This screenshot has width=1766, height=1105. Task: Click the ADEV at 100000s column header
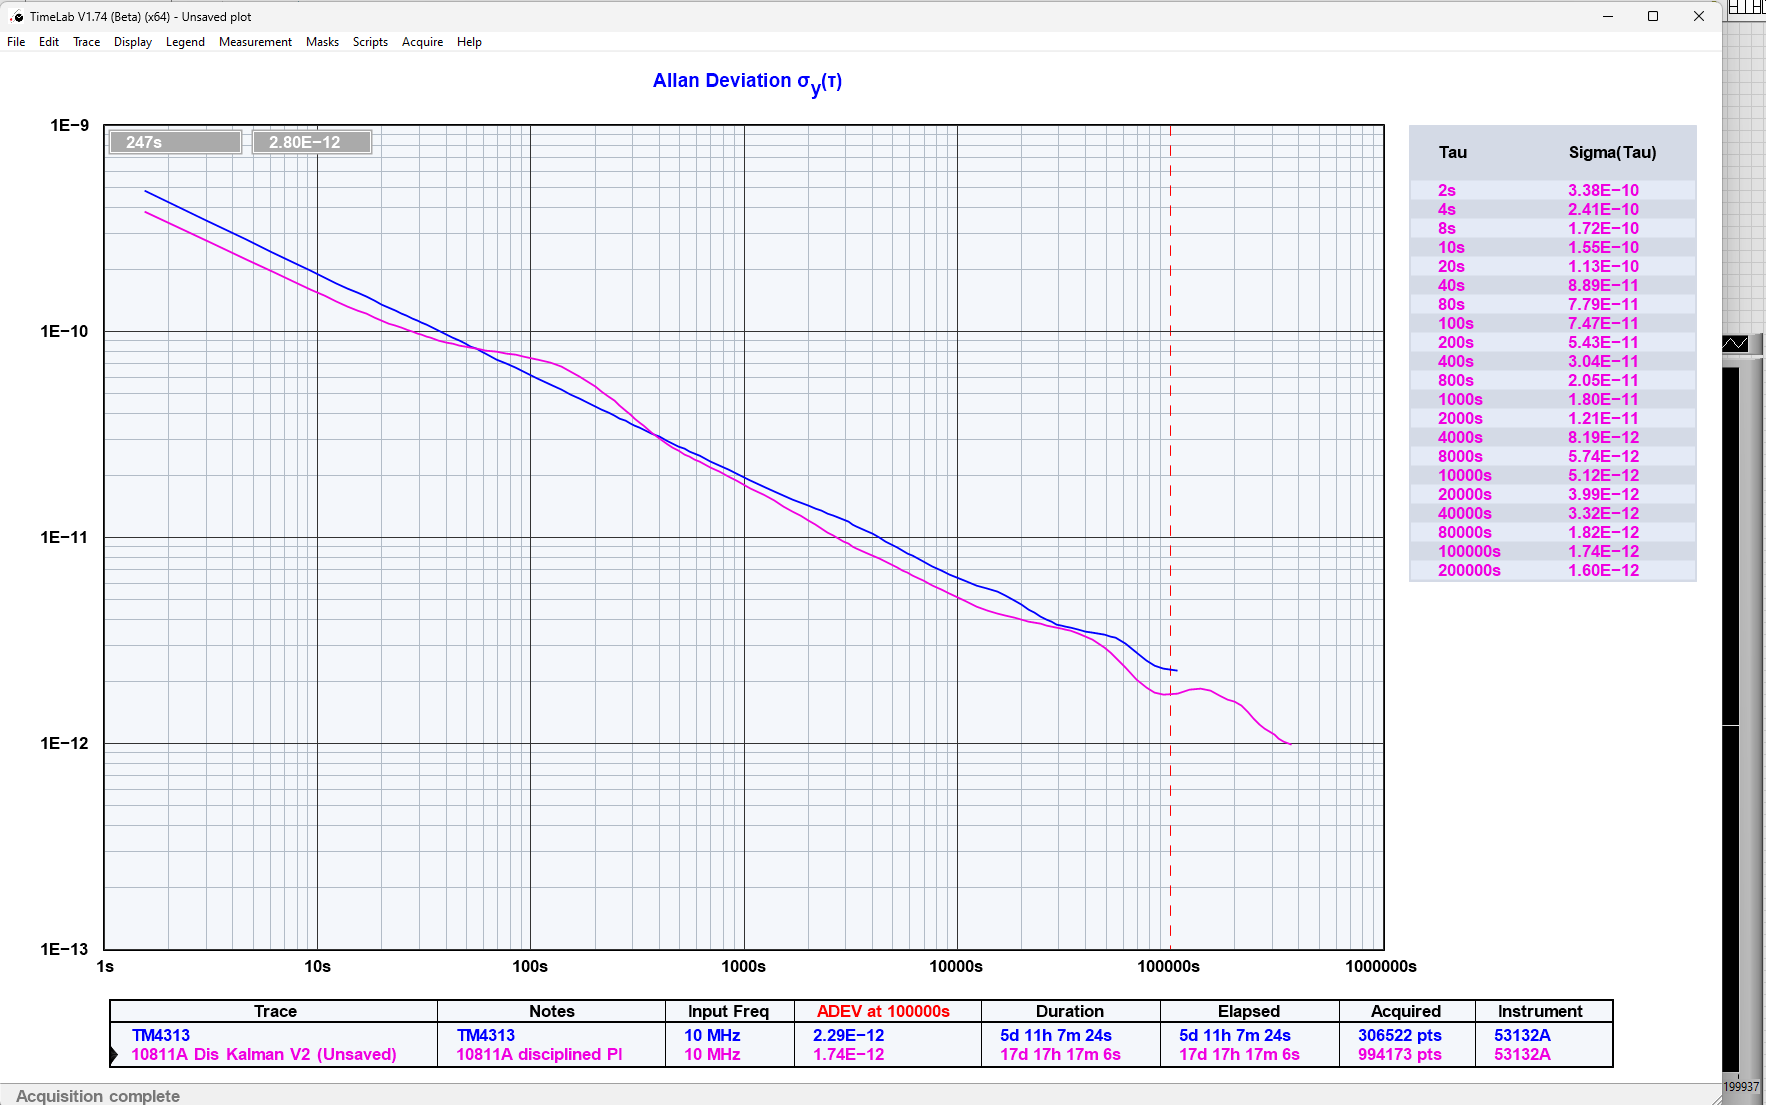pos(883,1011)
